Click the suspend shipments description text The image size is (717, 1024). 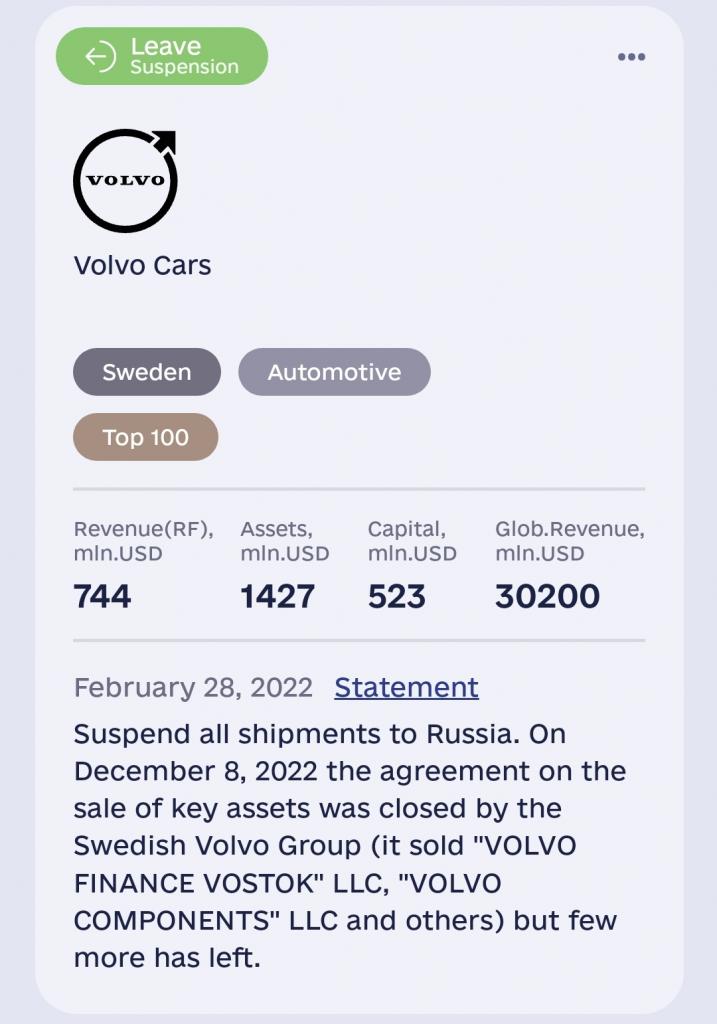[350, 846]
